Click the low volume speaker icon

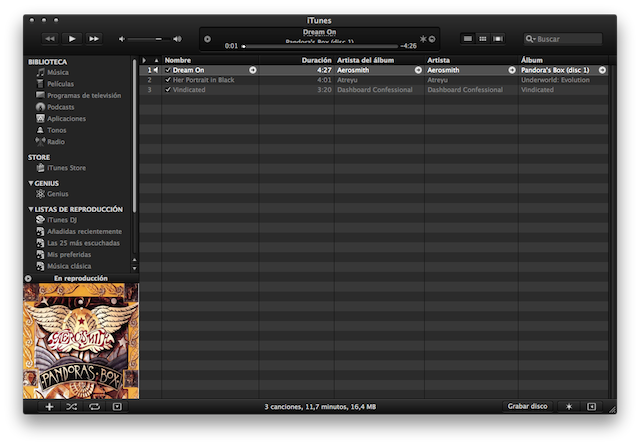pyautogui.click(x=122, y=39)
